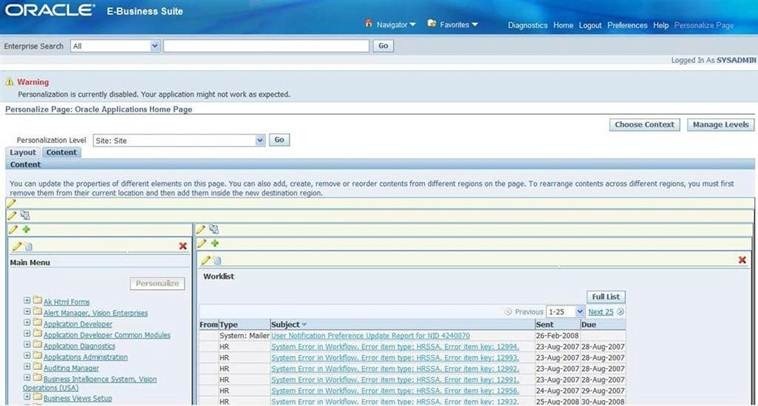Click pencil beside green plus in left column

coord(13,230)
